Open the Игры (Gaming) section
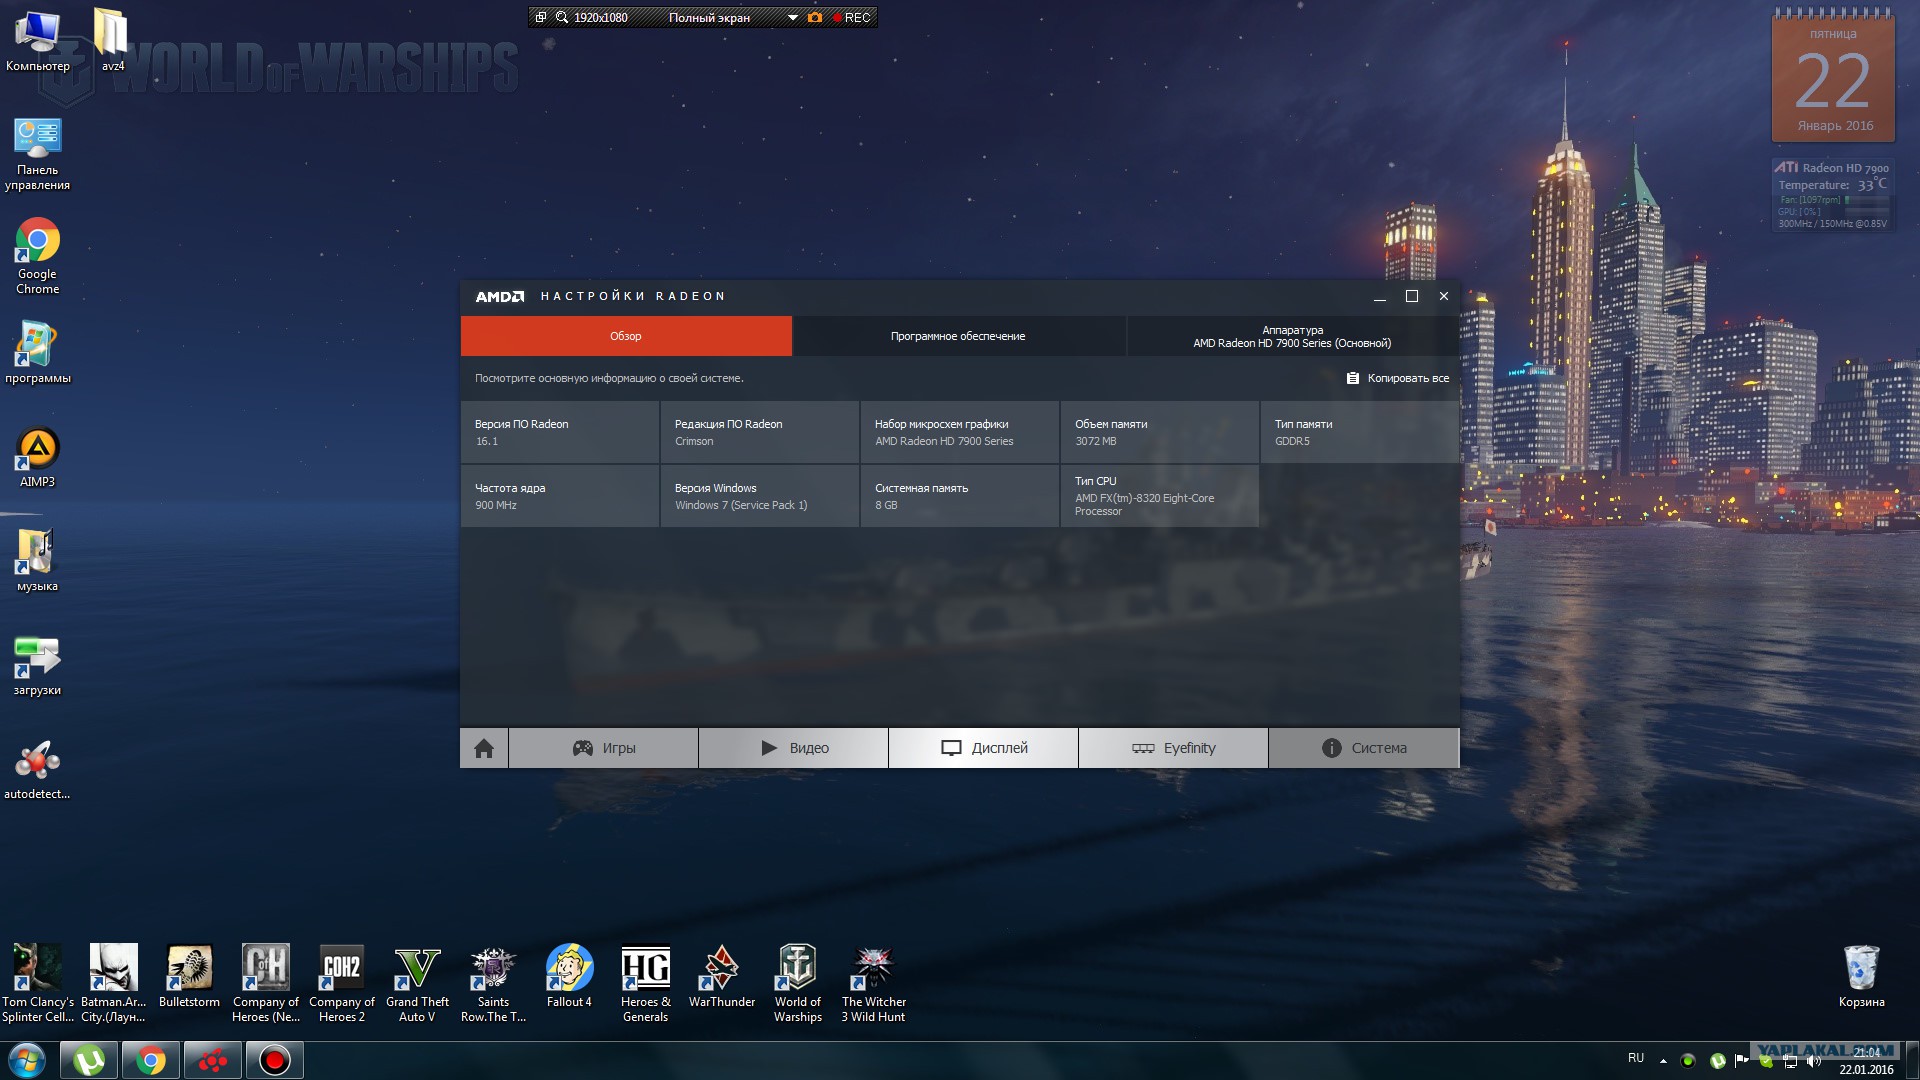Viewport: 1920px width, 1080px height. point(604,748)
